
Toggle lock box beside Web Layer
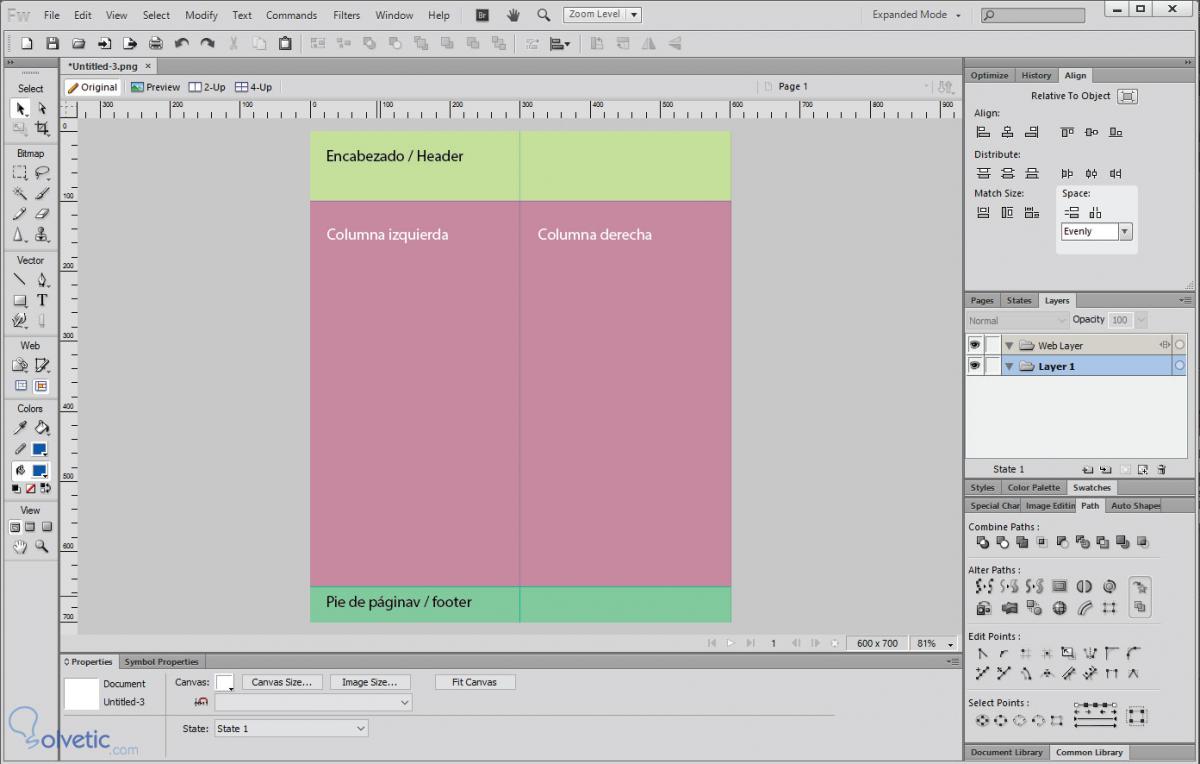(993, 345)
